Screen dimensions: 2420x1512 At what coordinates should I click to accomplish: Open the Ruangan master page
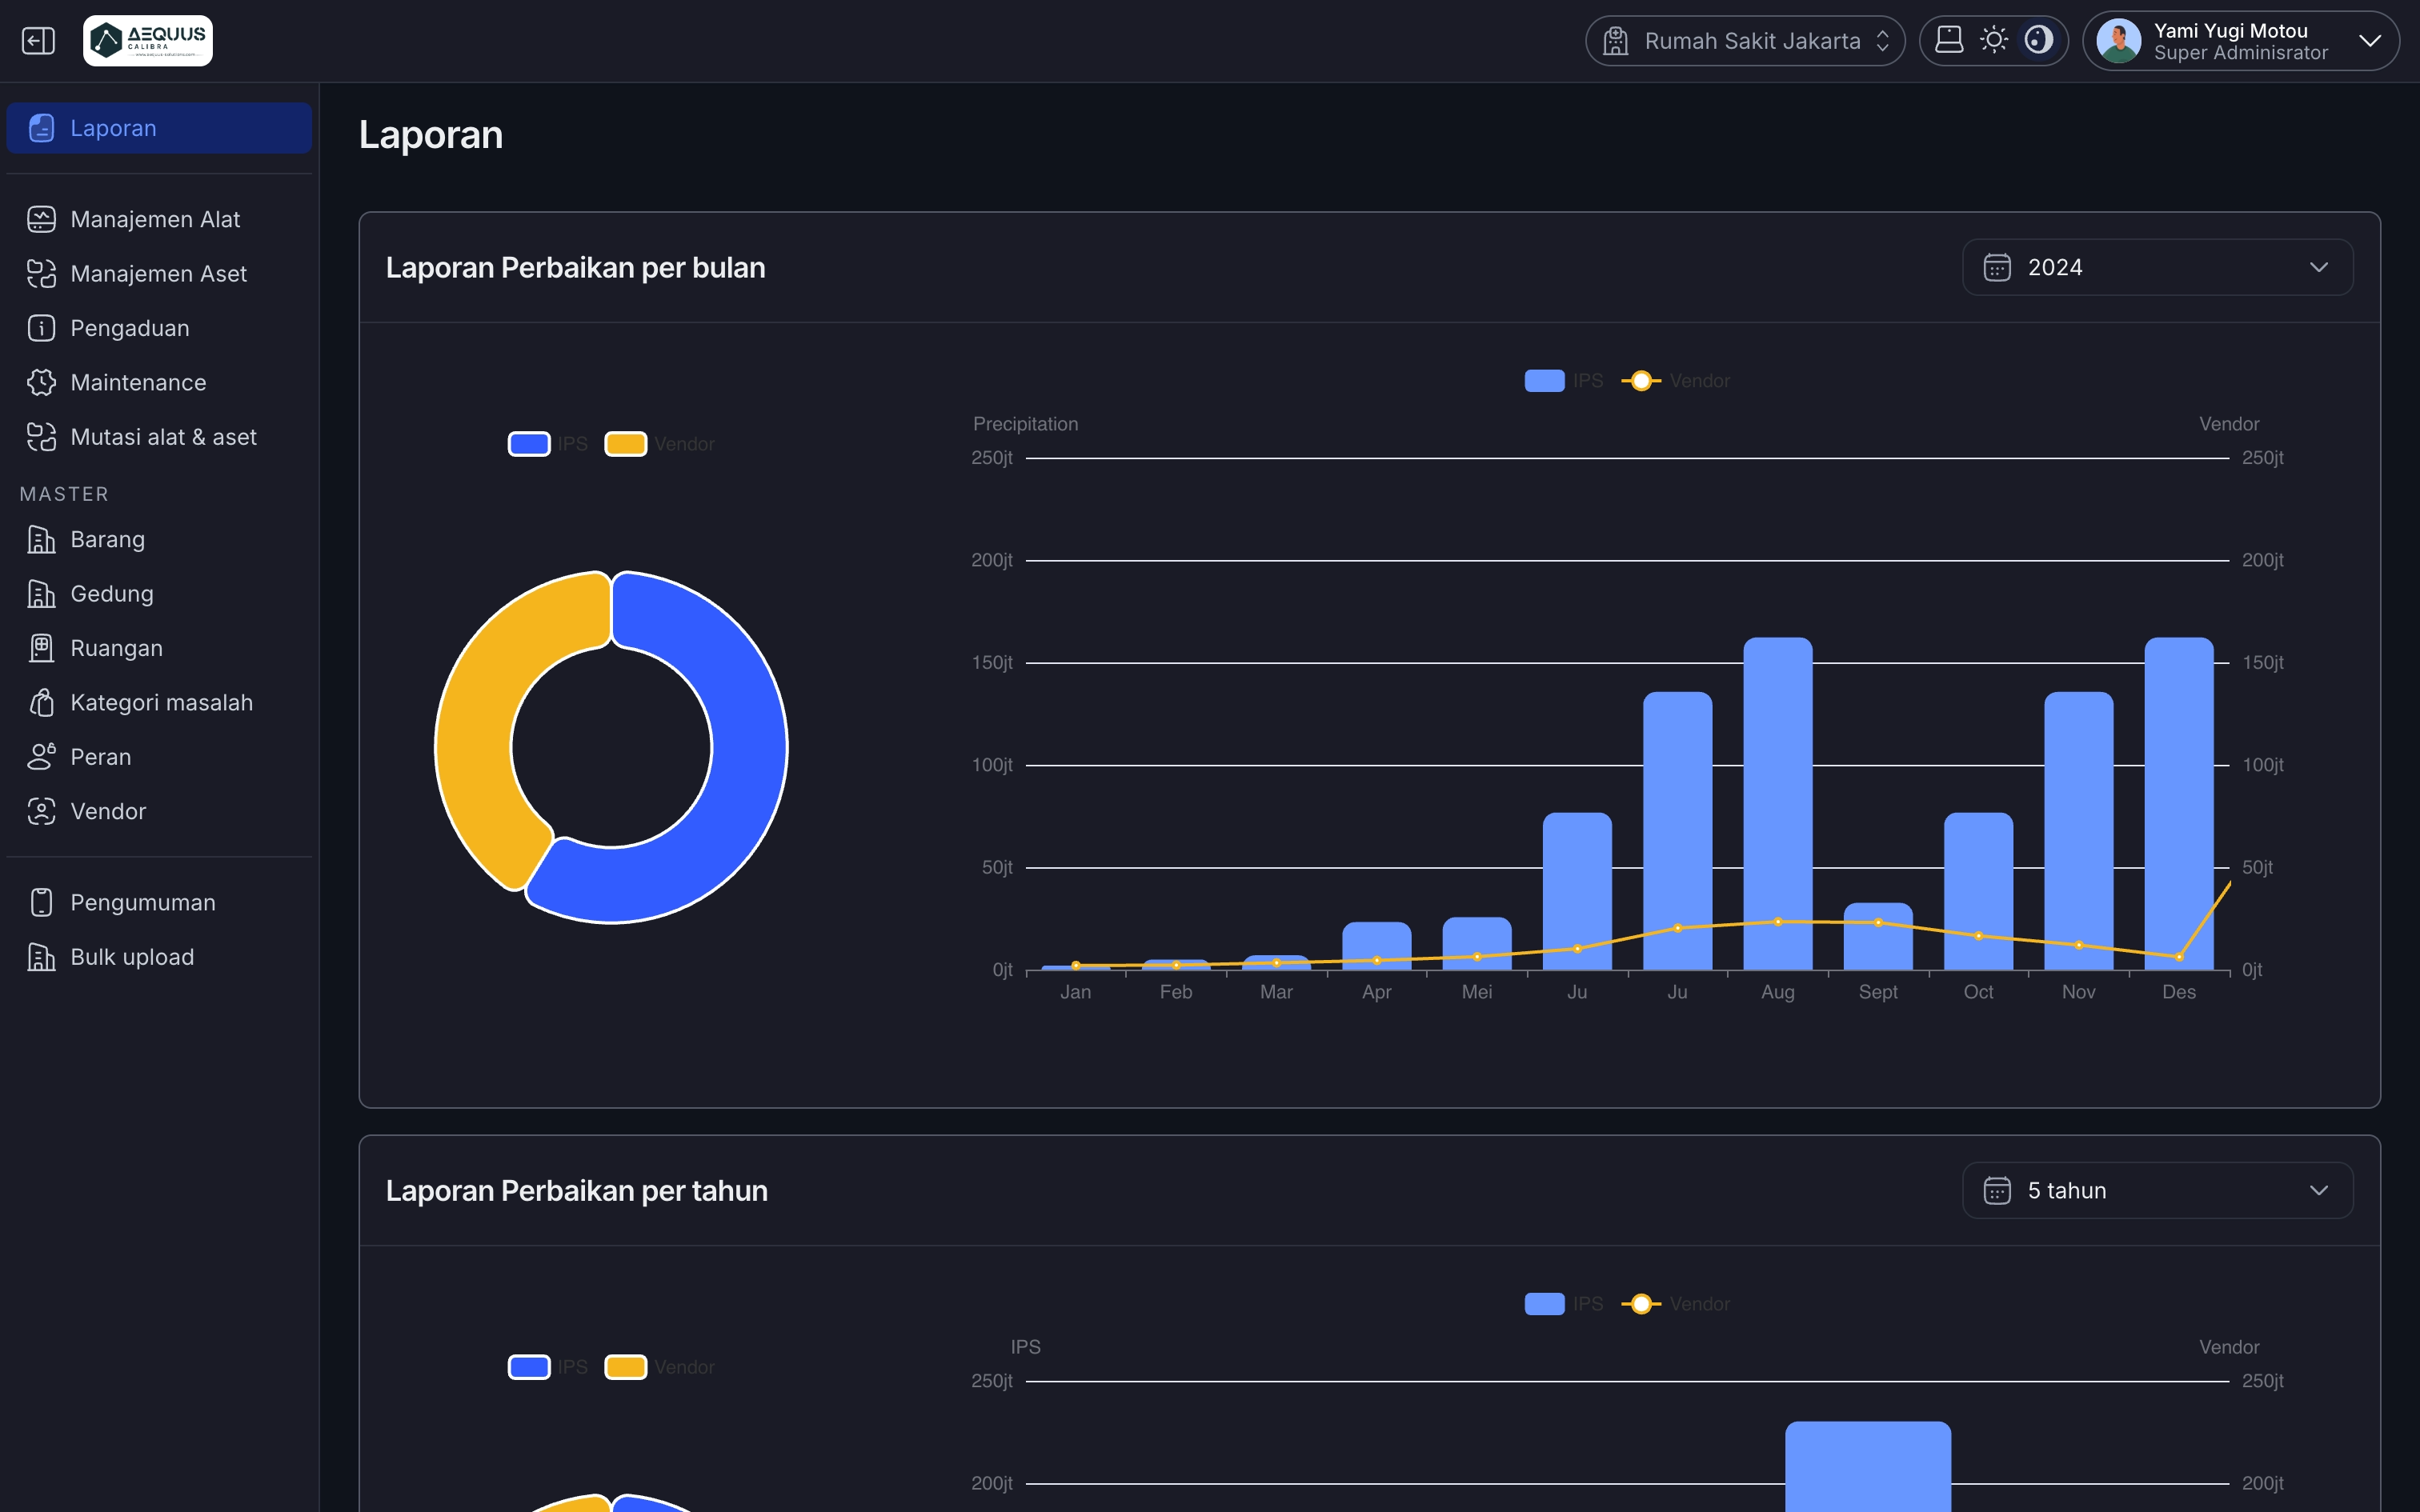pyautogui.click(x=159, y=648)
